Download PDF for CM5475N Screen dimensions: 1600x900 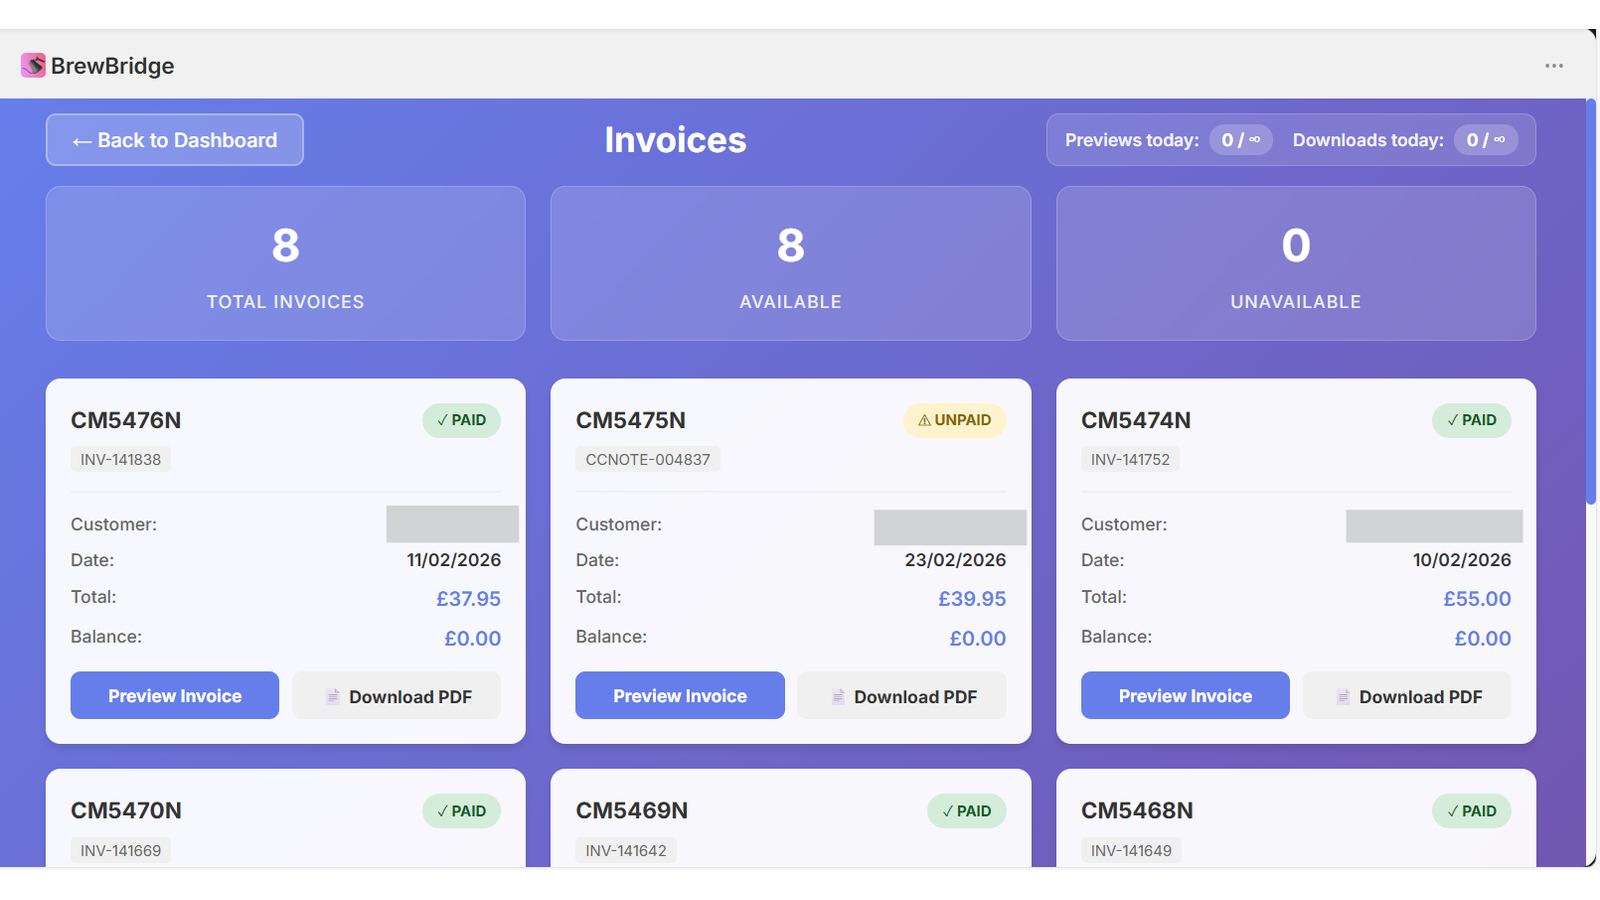[902, 696]
